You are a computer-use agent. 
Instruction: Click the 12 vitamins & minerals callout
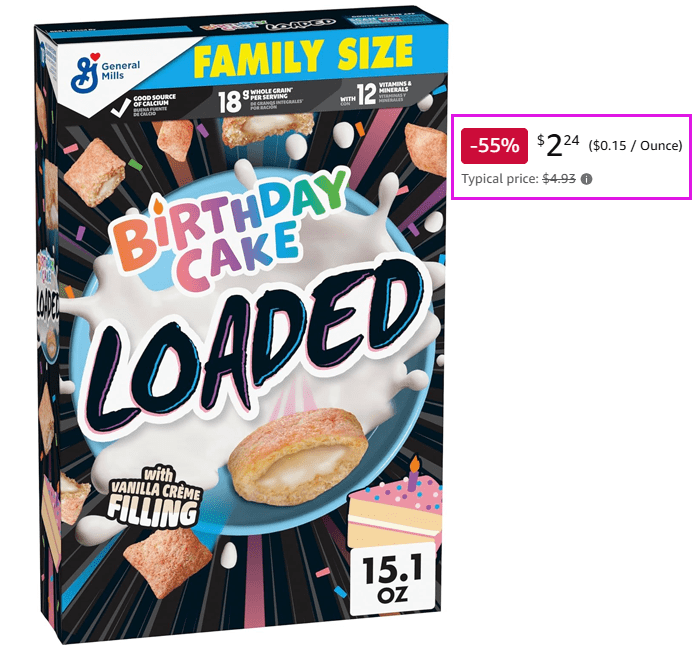point(376,94)
